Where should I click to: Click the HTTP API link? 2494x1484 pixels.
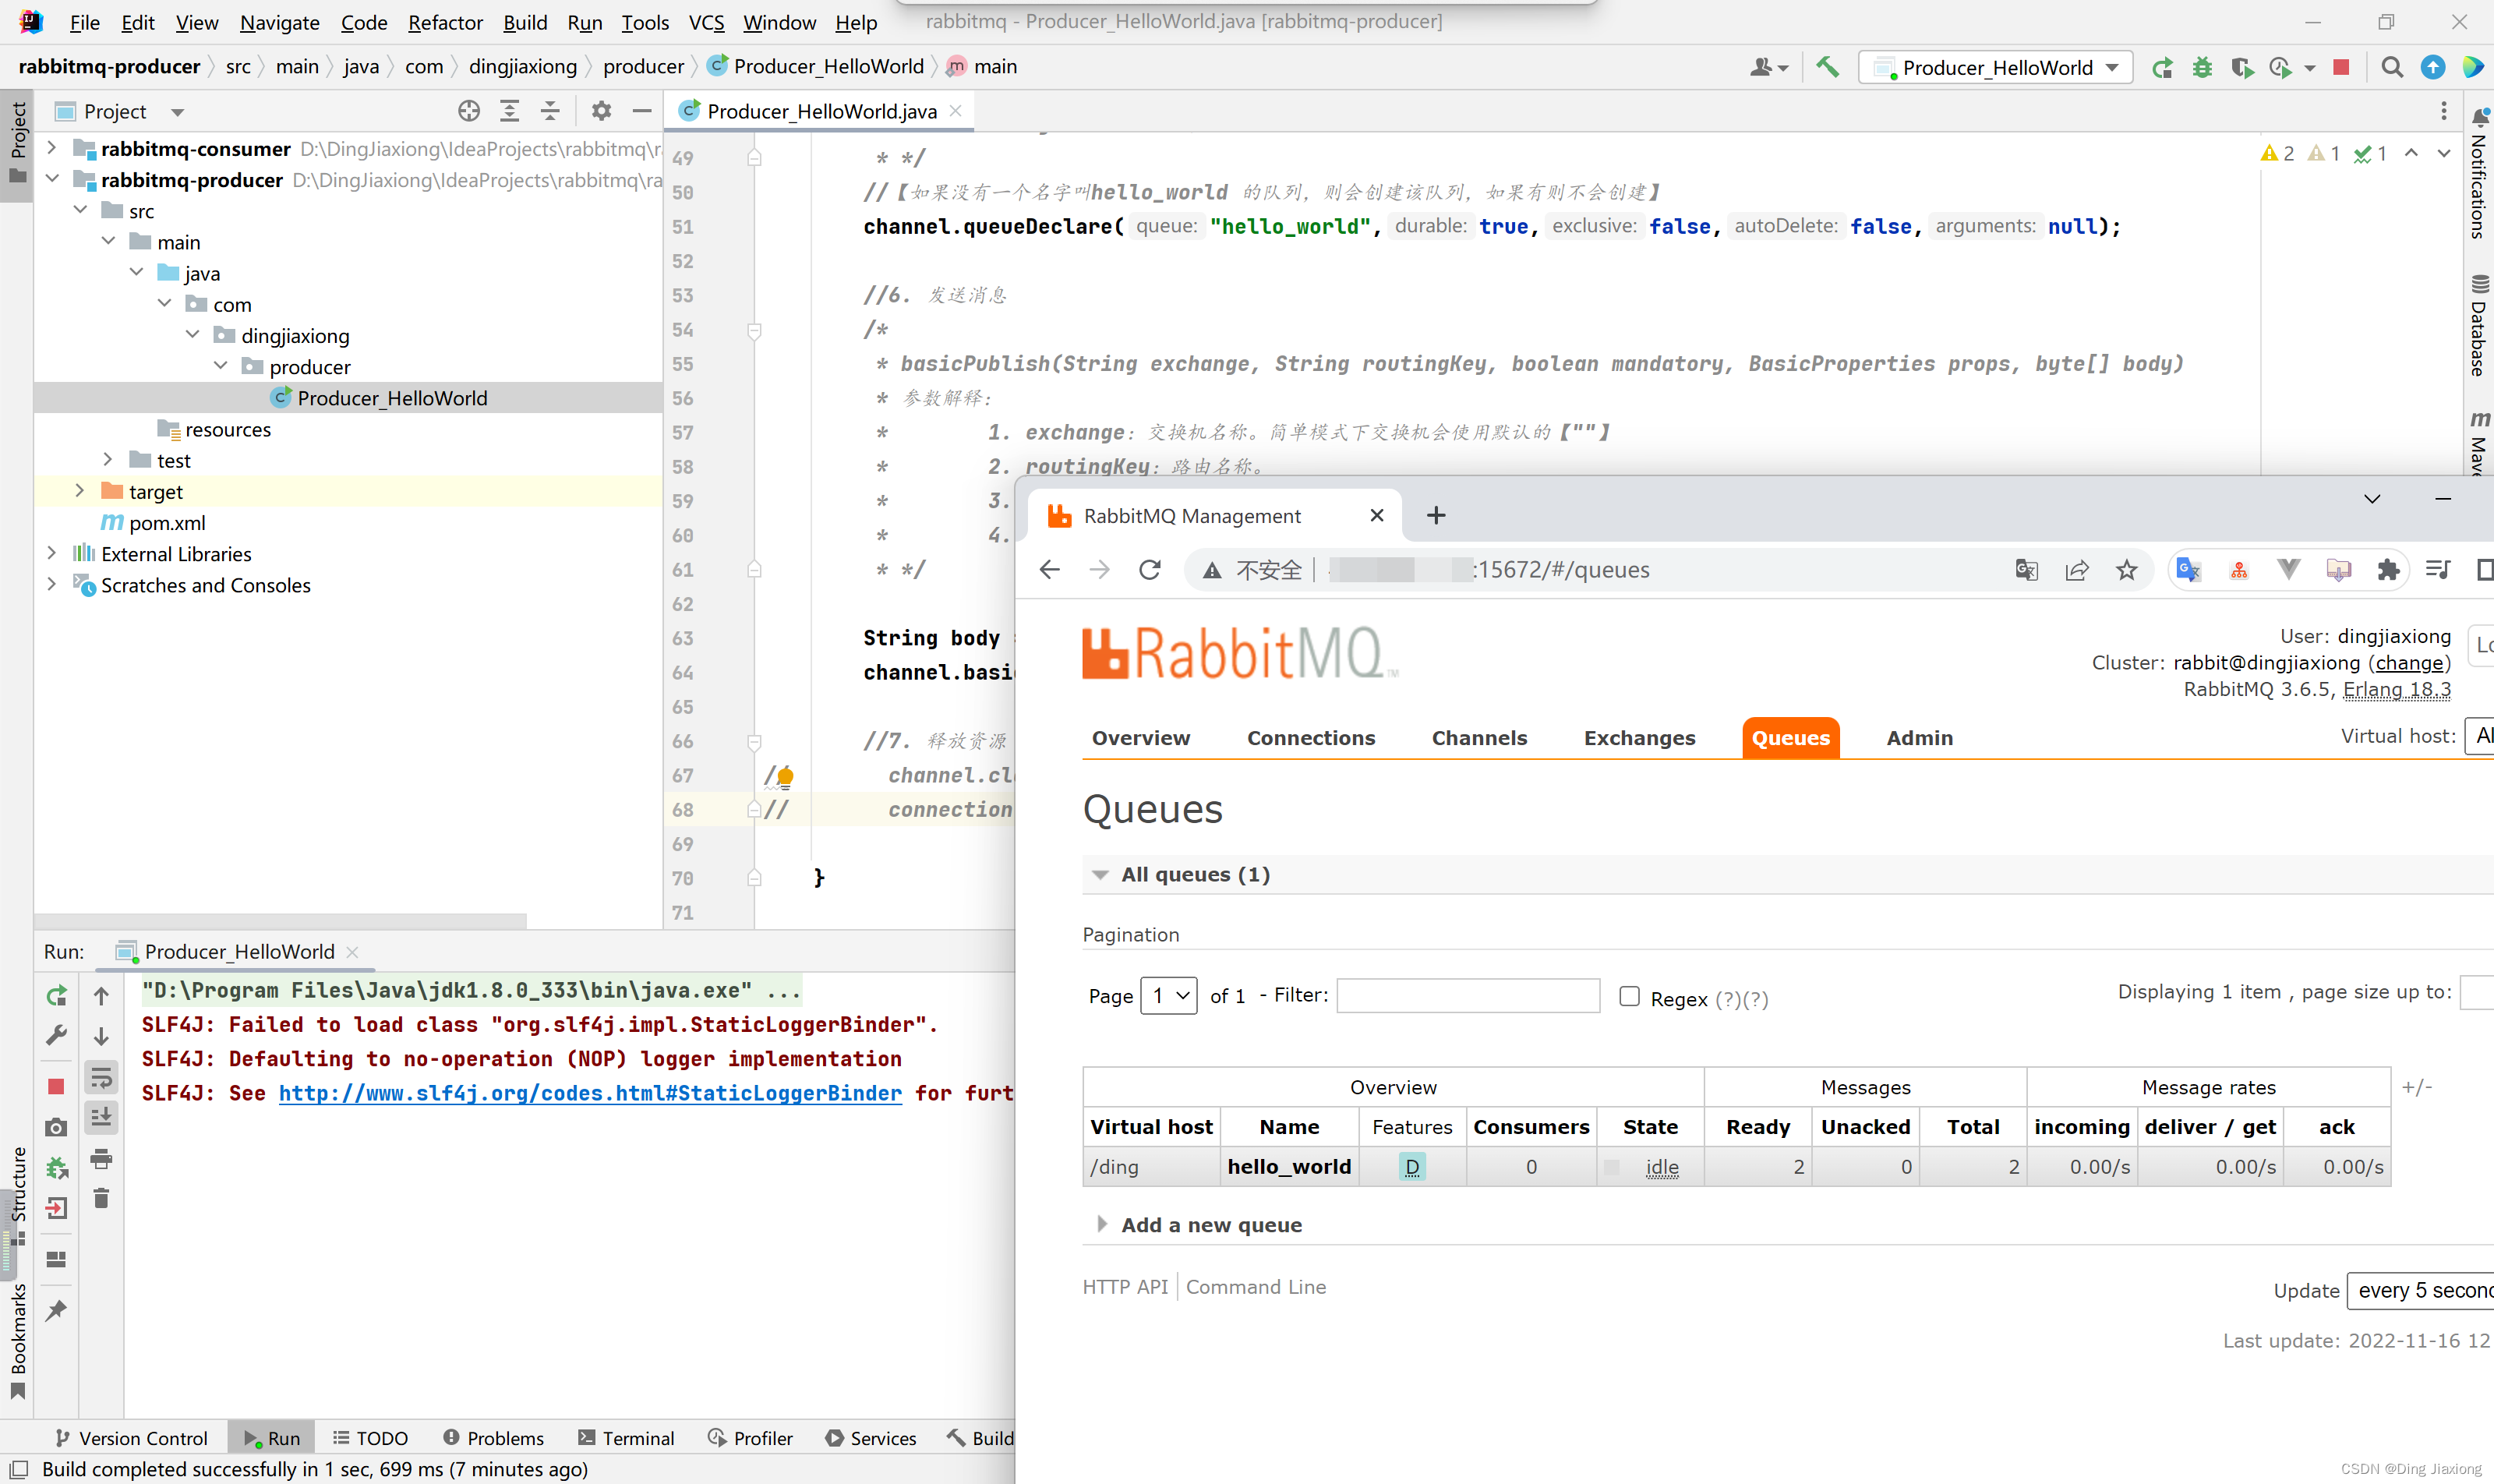click(x=1125, y=1287)
